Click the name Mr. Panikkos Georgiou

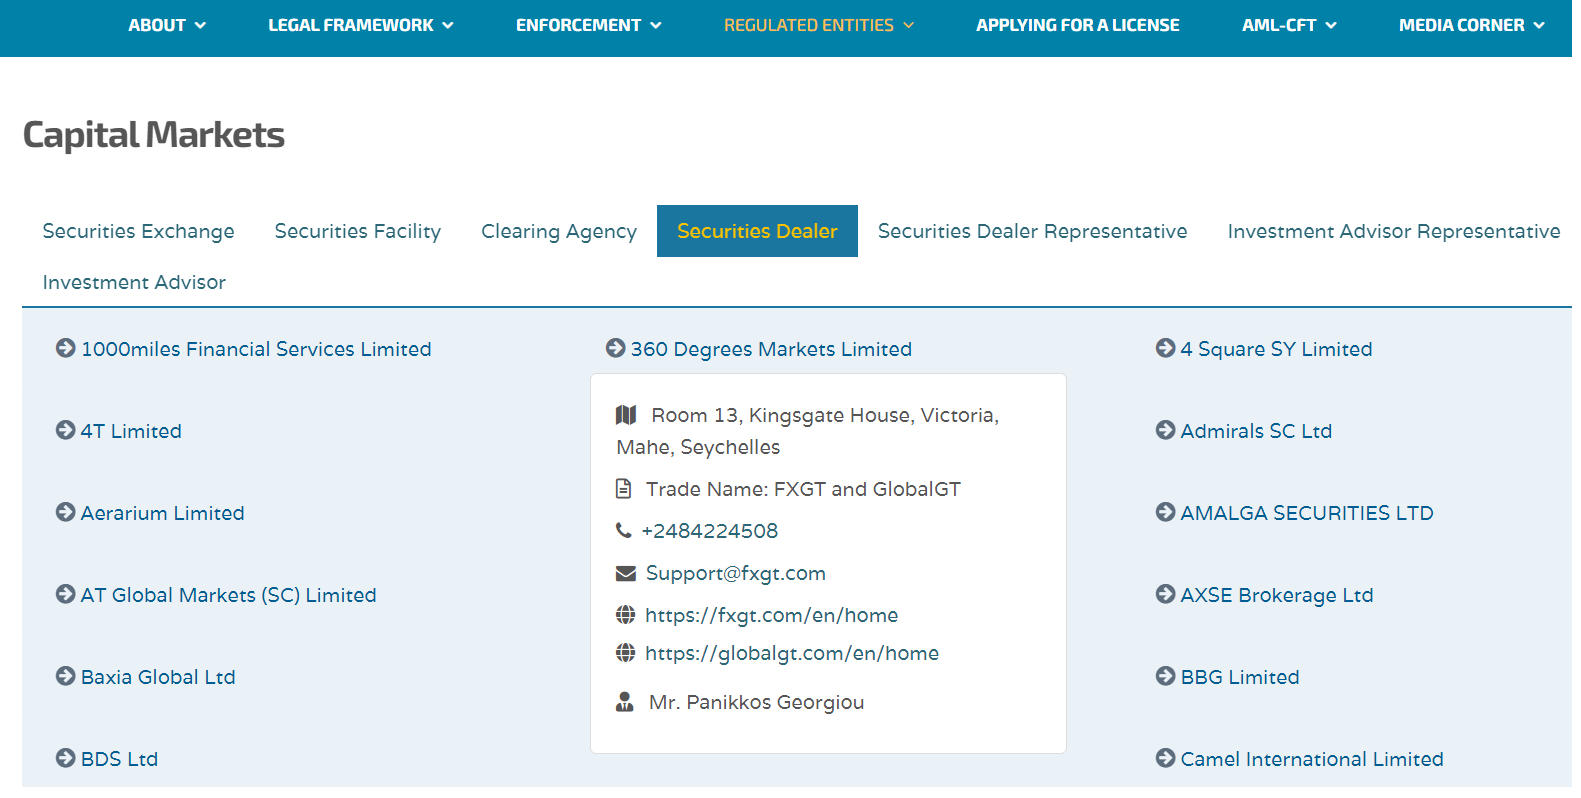tap(757, 702)
